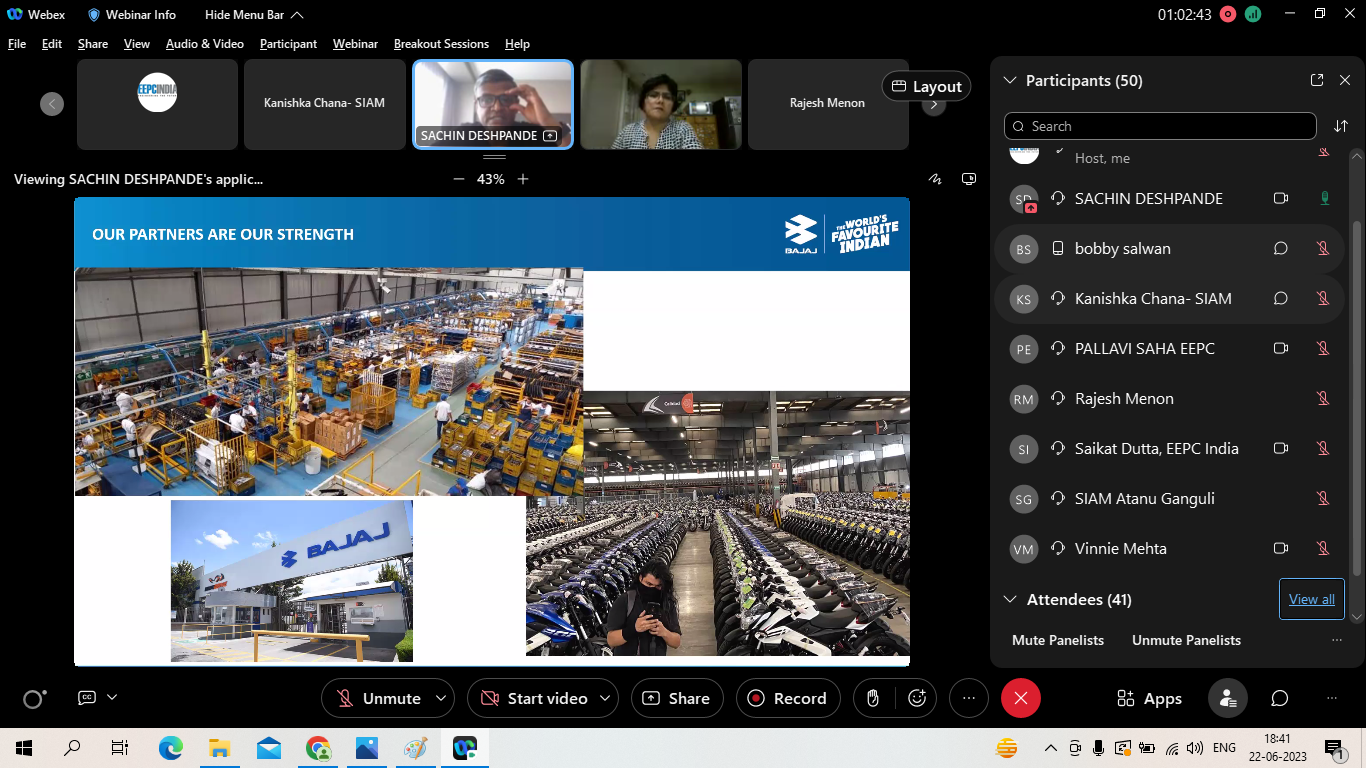The image size is (1366, 768).
Task: Open the Webinar Info panel
Action: pyautogui.click(x=132, y=15)
